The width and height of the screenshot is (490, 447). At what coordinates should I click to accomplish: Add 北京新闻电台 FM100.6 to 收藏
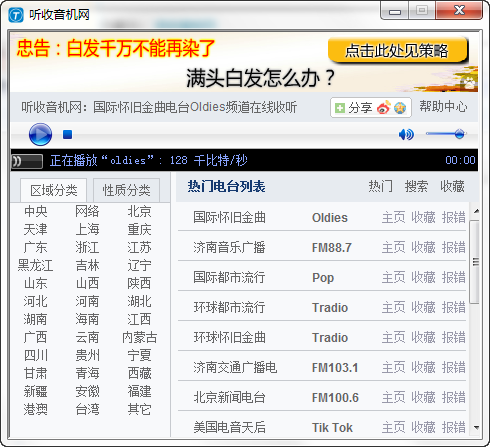coord(423,397)
